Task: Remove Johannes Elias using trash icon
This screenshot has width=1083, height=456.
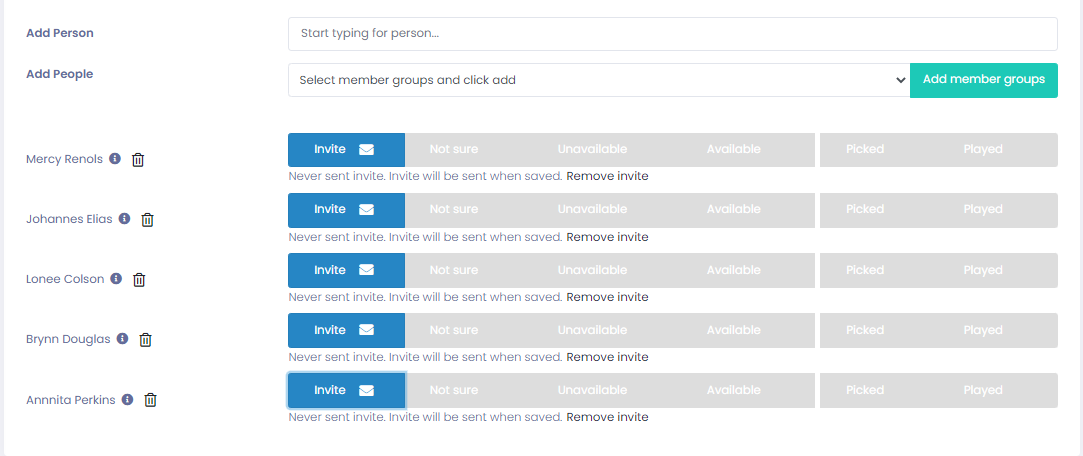Action: pyautogui.click(x=147, y=220)
